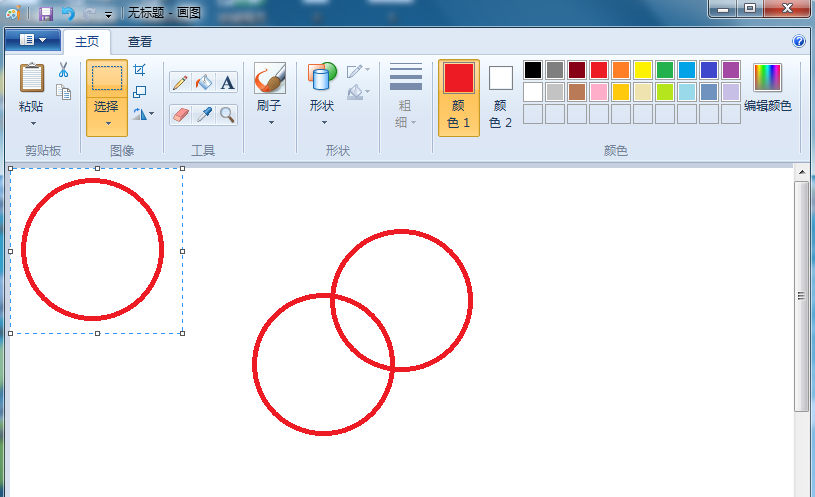Click the 选择 label button

tap(107, 107)
